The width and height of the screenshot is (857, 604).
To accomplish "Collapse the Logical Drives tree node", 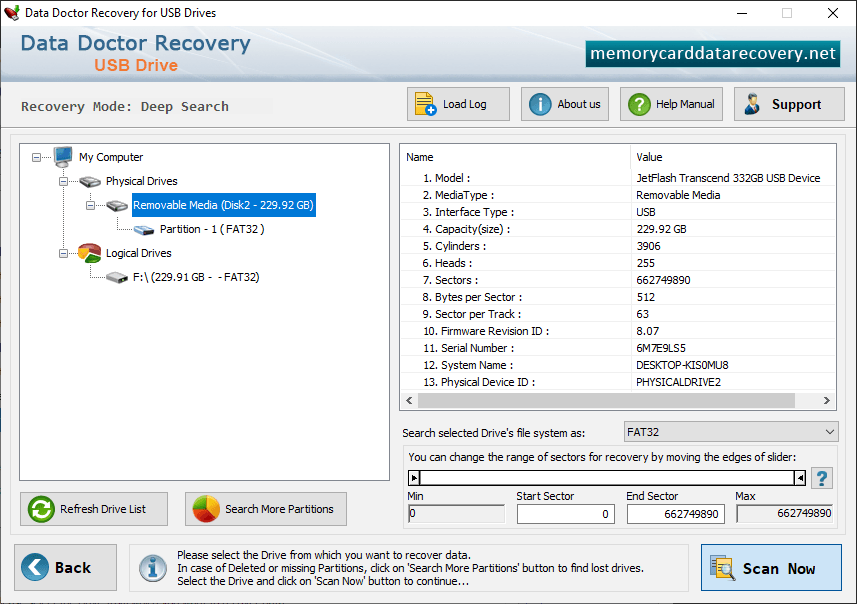I will (63, 254).
